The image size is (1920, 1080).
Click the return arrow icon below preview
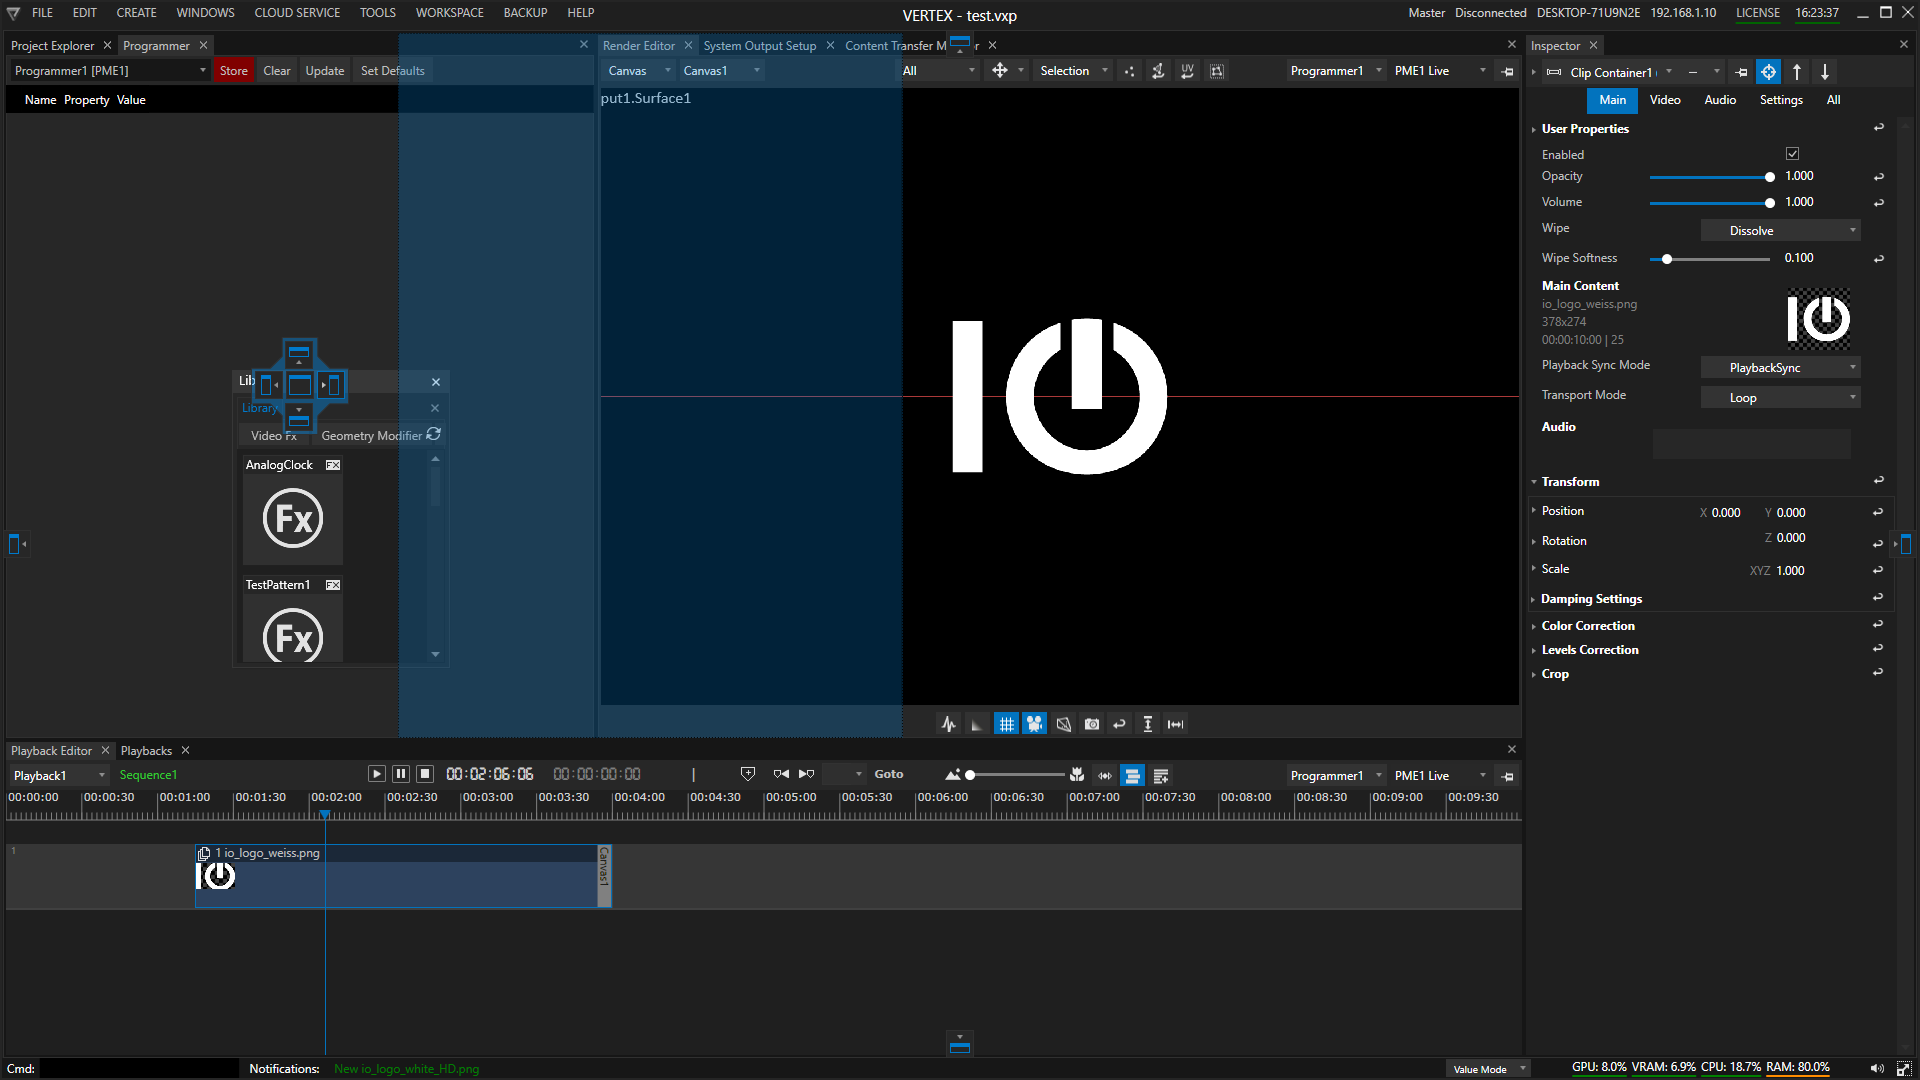tap(1120, 724)
